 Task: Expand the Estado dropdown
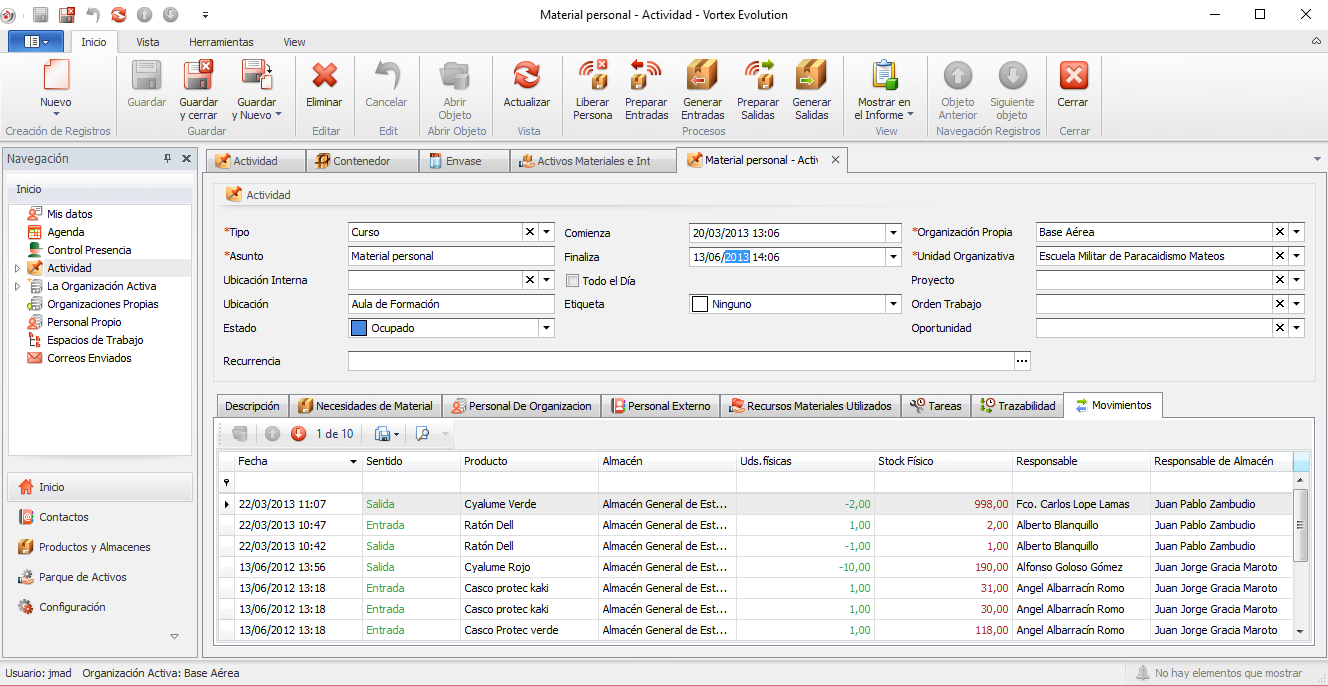tap(546, 328)
